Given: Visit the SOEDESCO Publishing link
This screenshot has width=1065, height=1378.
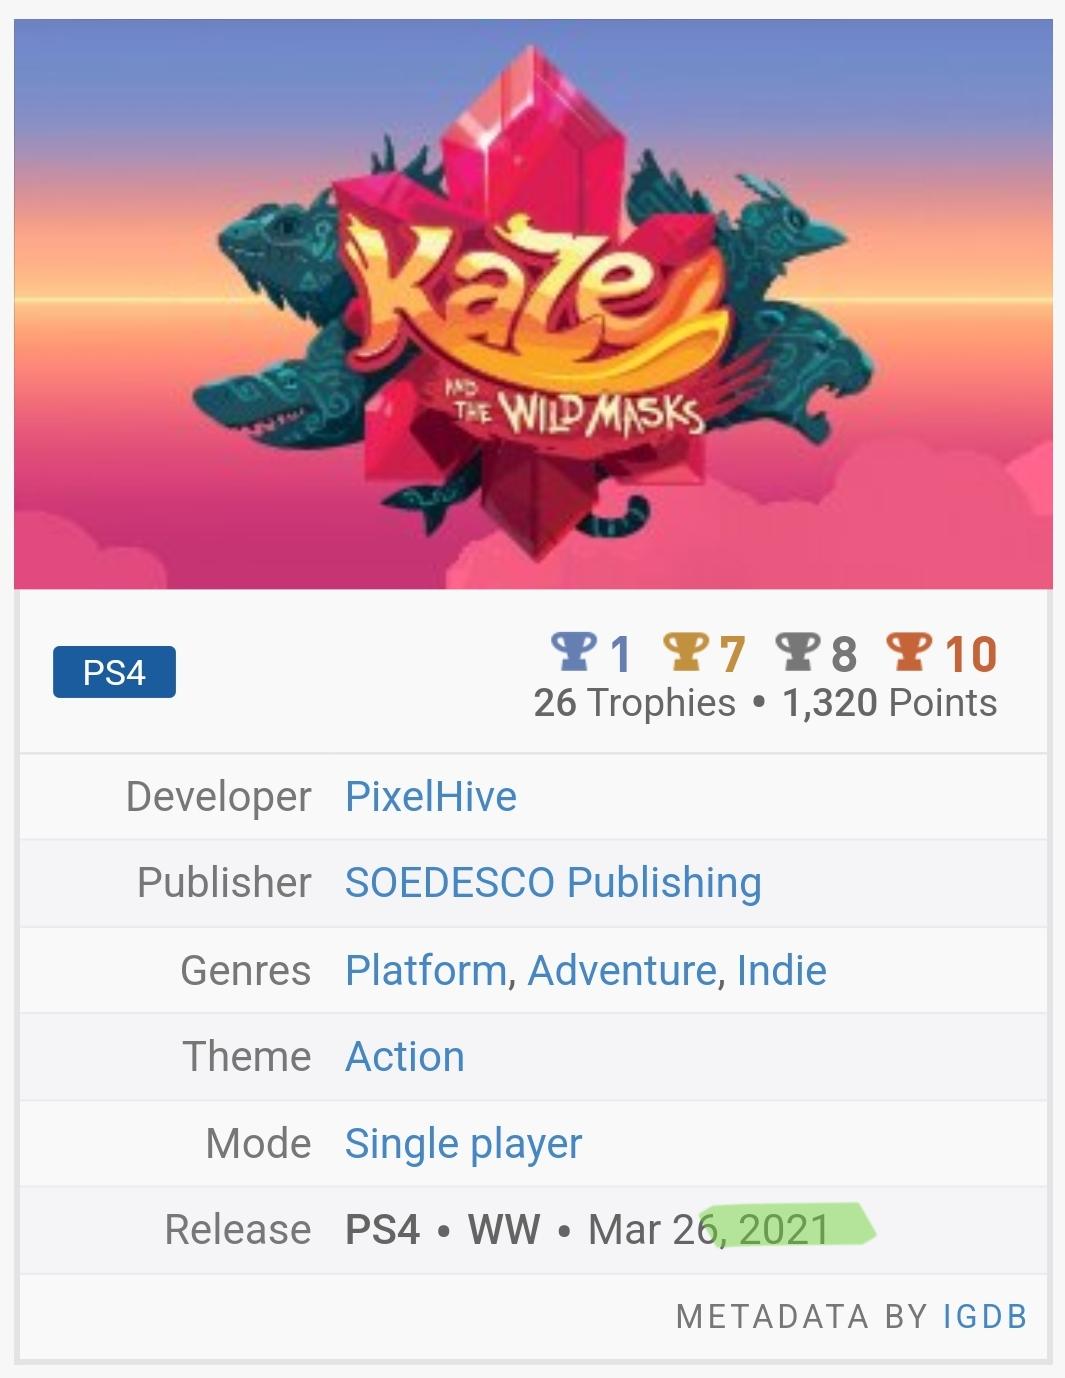Looking at the screenshot, I should click(553, 883).
